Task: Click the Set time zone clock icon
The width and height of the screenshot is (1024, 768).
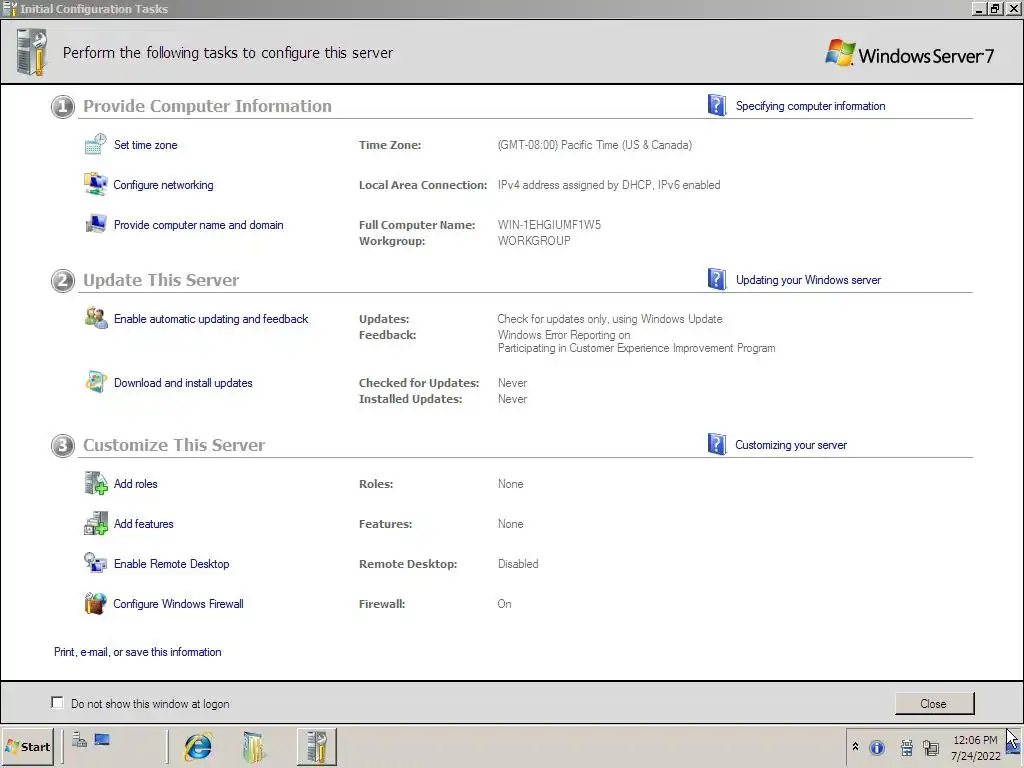Action: click(x=95, y=144)
